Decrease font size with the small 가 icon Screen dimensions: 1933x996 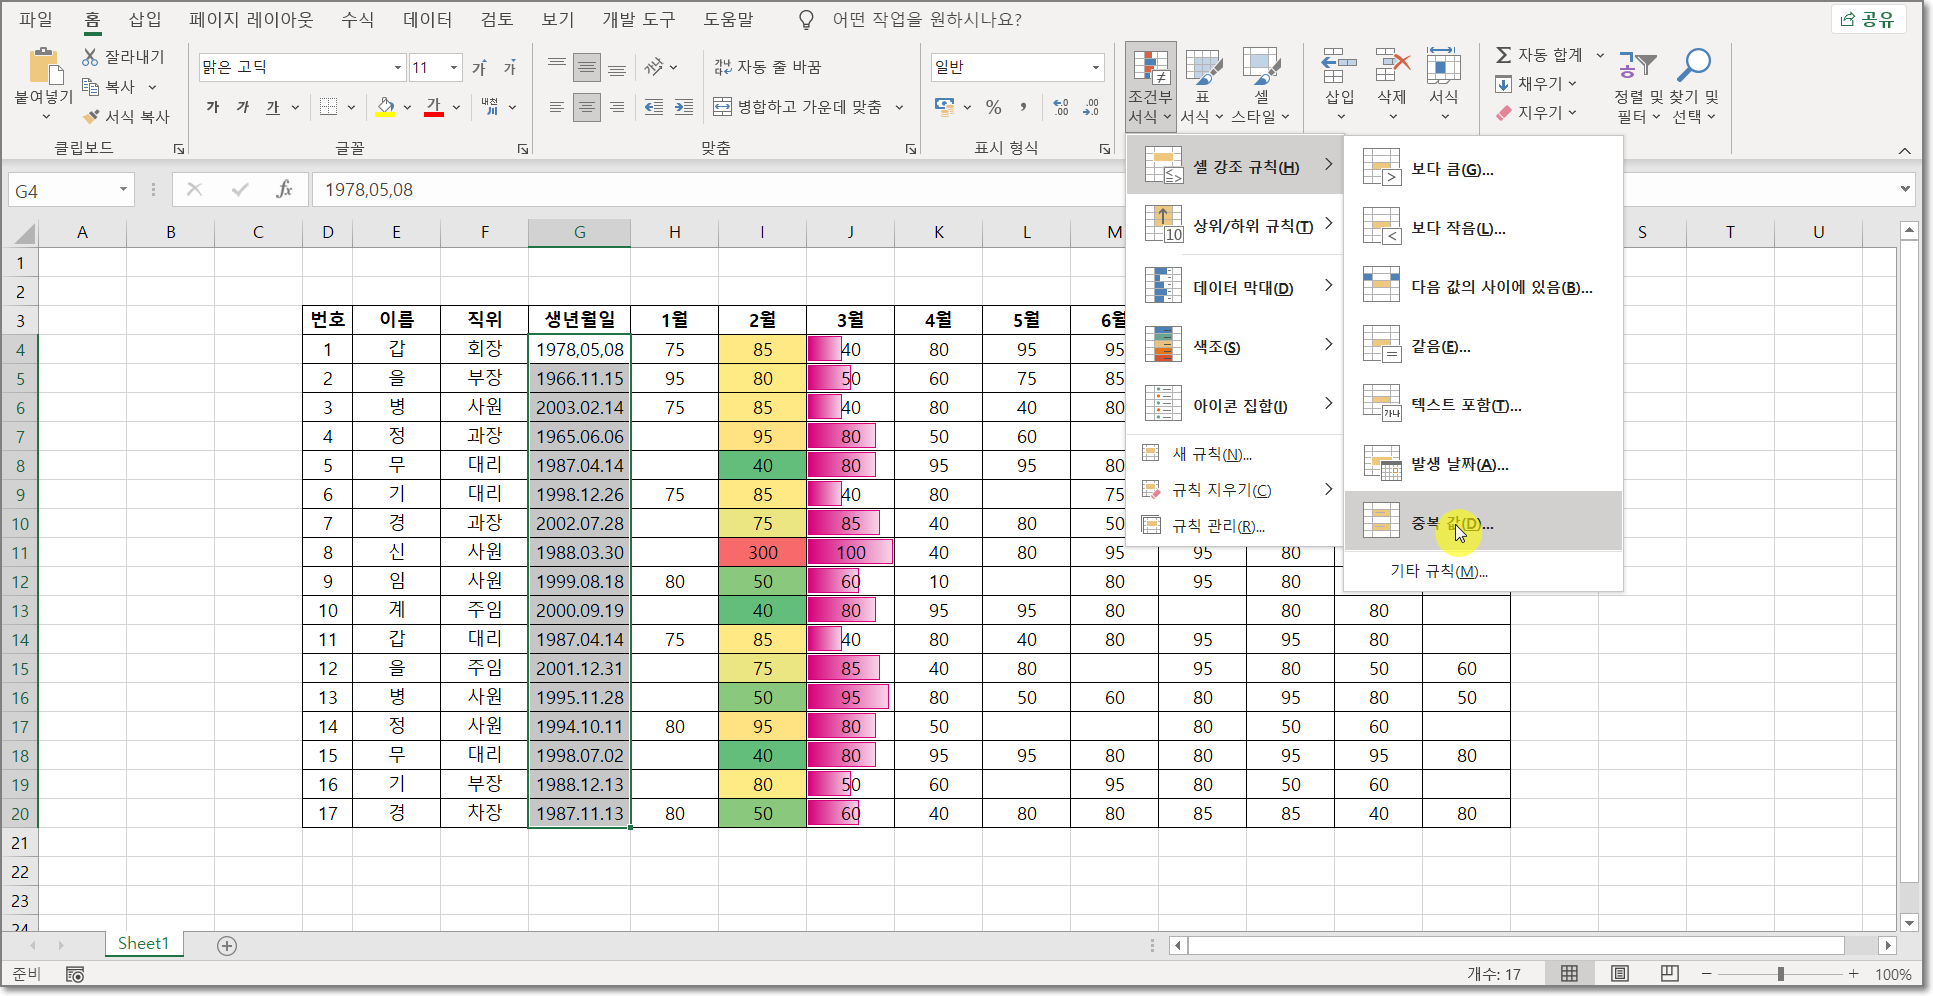tap(509, 67)
